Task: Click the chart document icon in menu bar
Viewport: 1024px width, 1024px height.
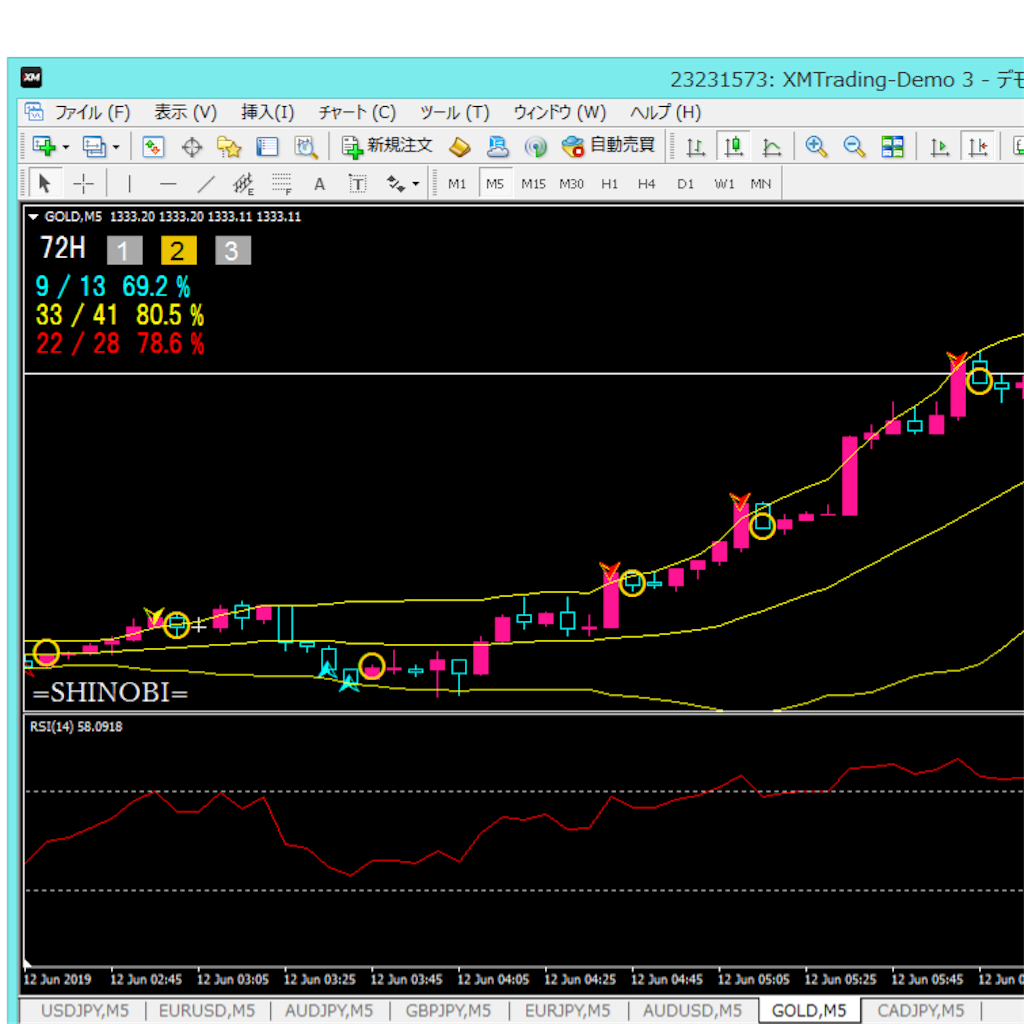Action: click(34, 112)
